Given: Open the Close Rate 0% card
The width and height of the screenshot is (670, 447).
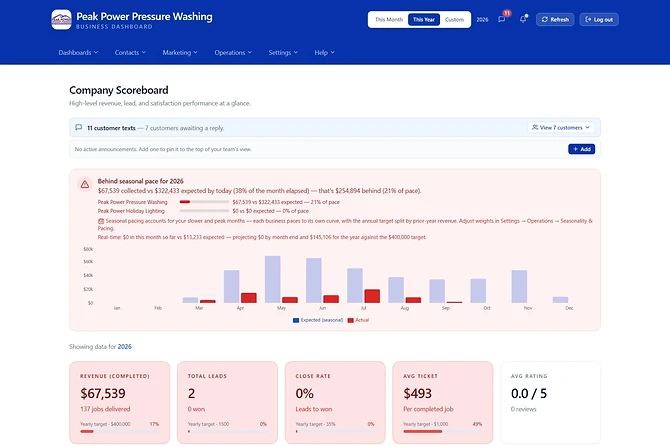Looking at the screenshot, I should pos(335,403).
